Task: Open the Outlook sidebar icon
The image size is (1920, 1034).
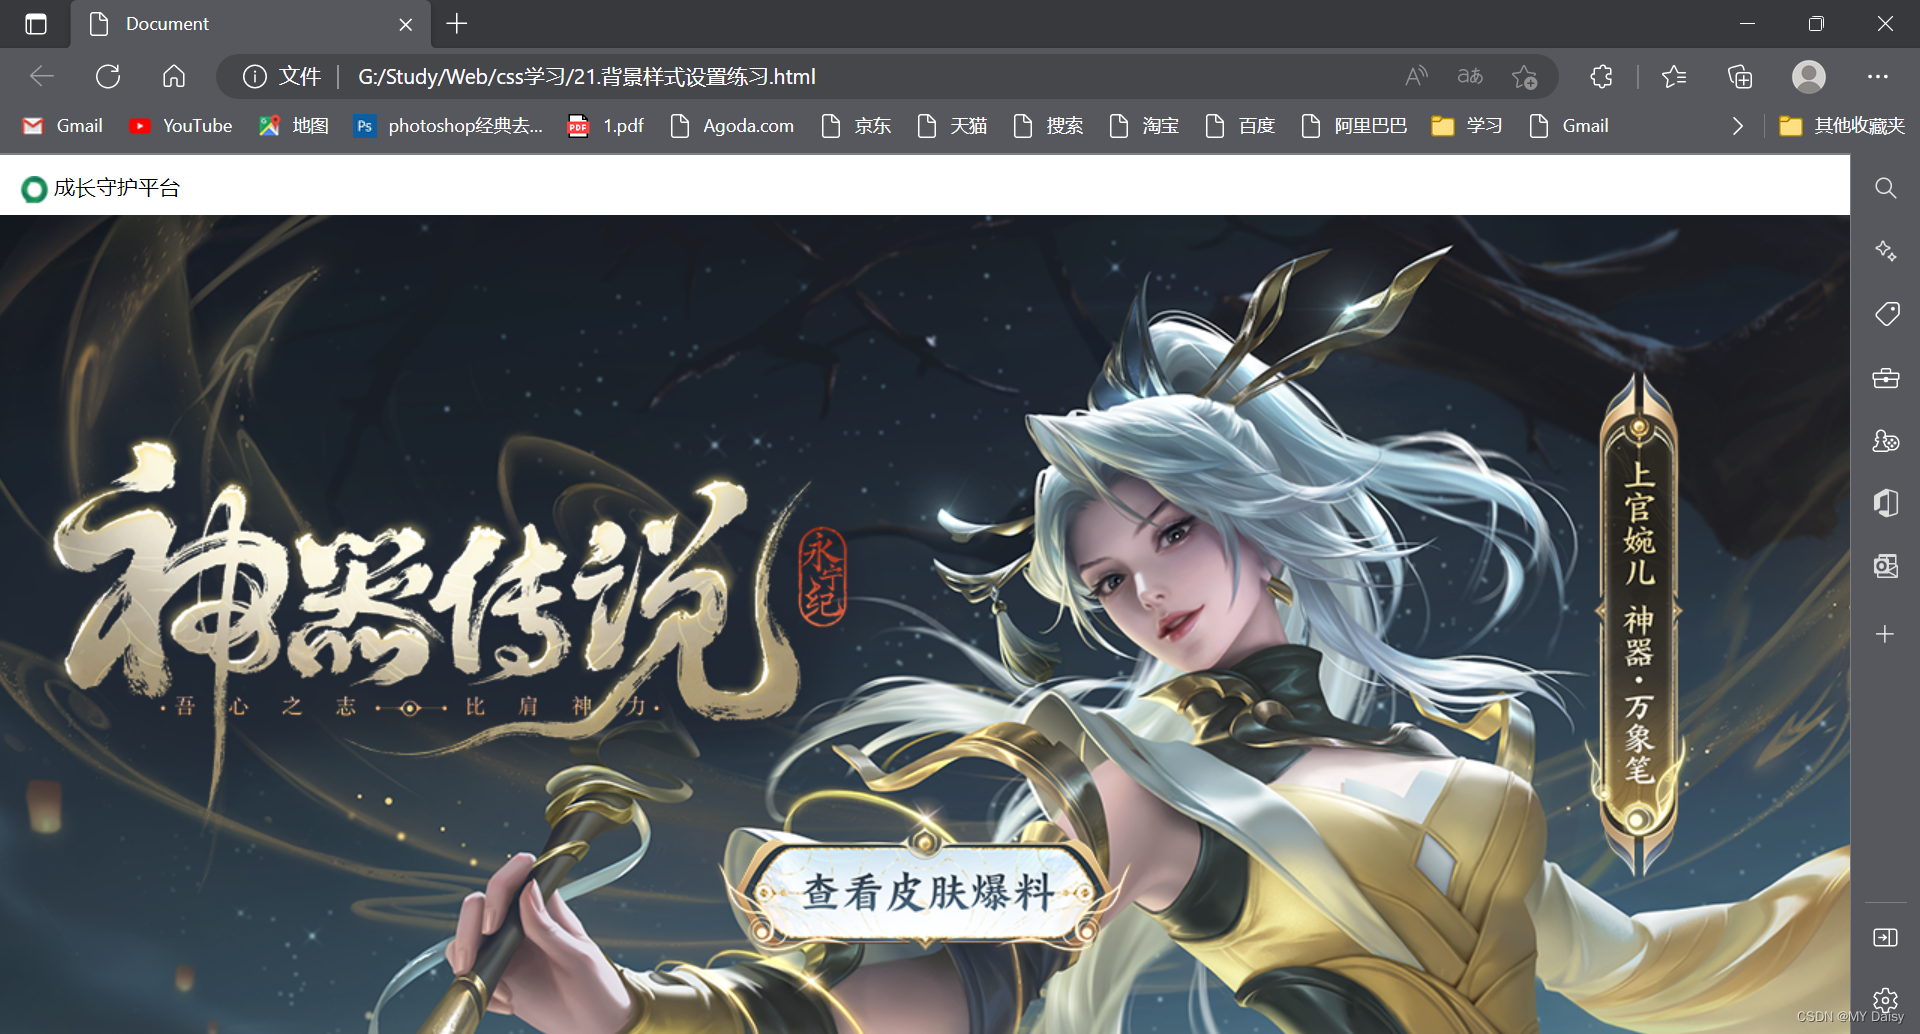Action: tap(1885, 566)
